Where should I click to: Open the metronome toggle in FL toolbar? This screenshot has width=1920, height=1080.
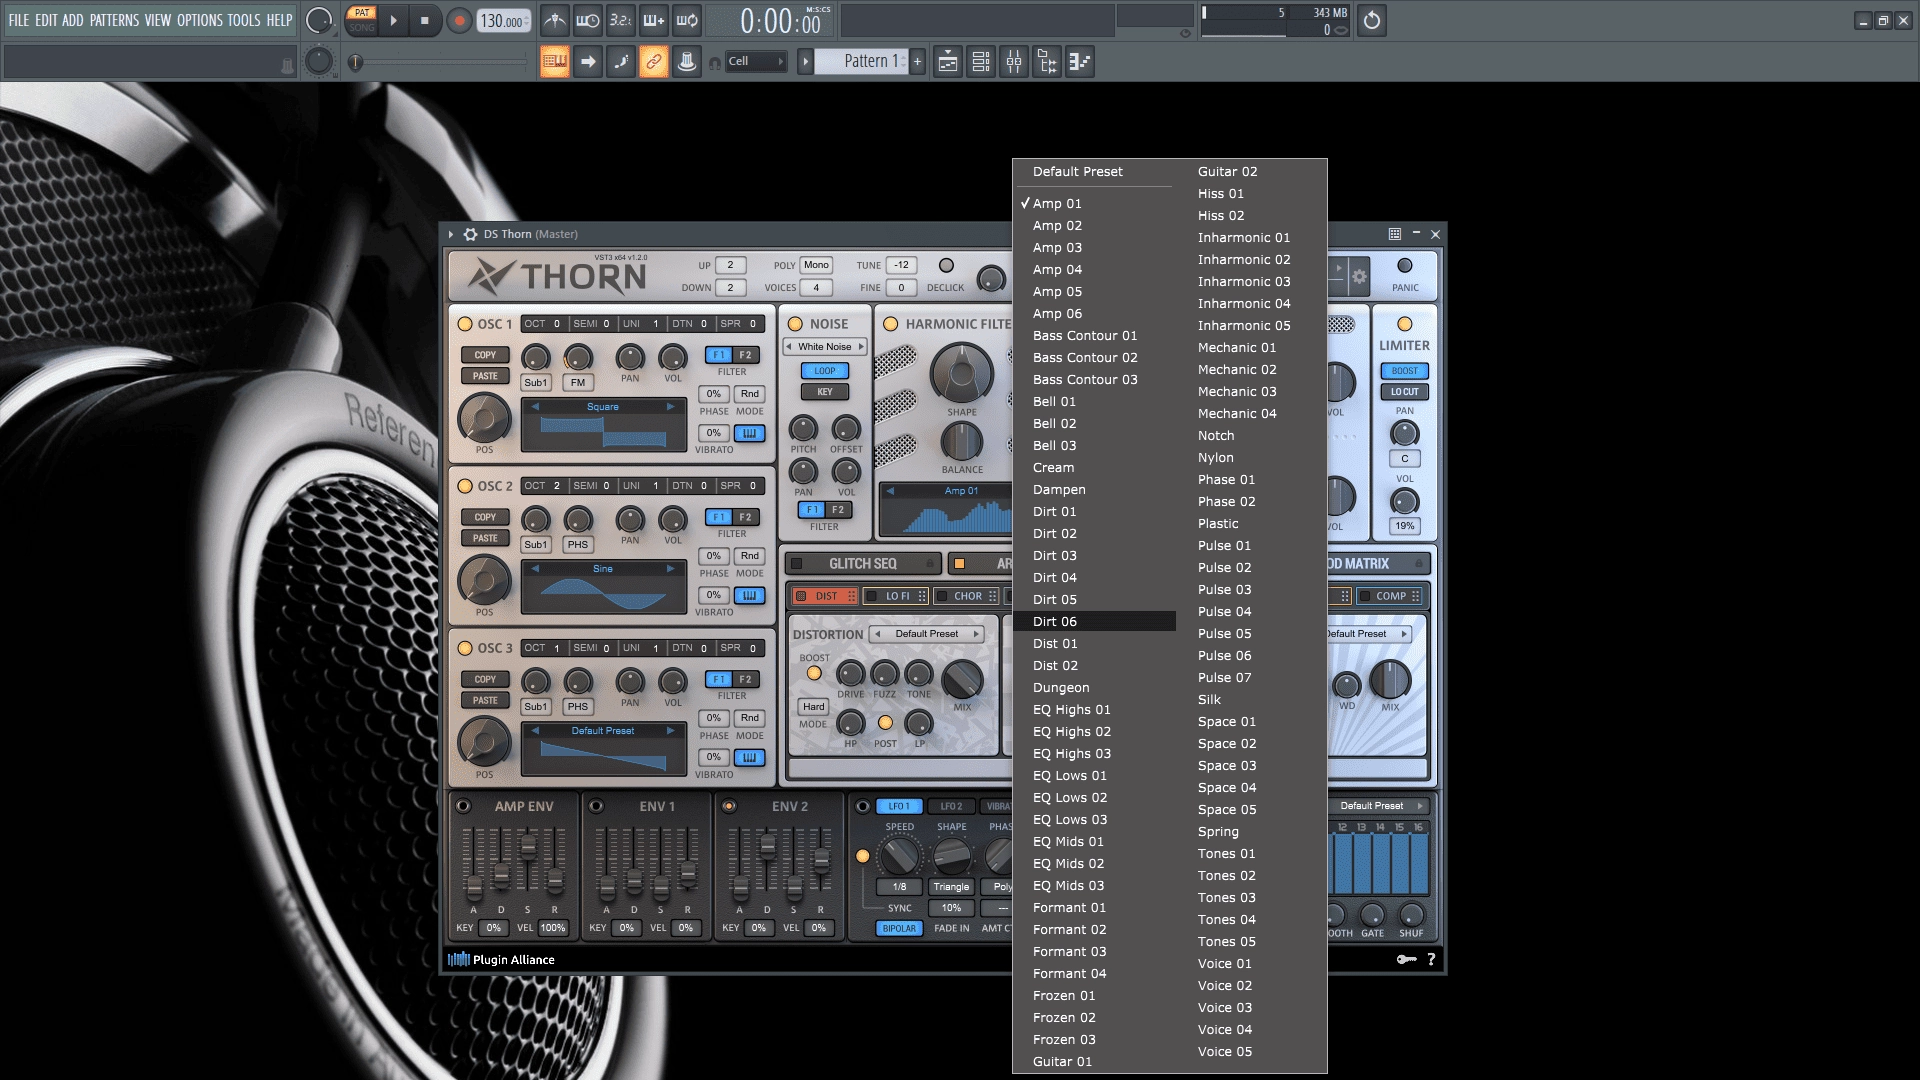click(x=555, y=20)
